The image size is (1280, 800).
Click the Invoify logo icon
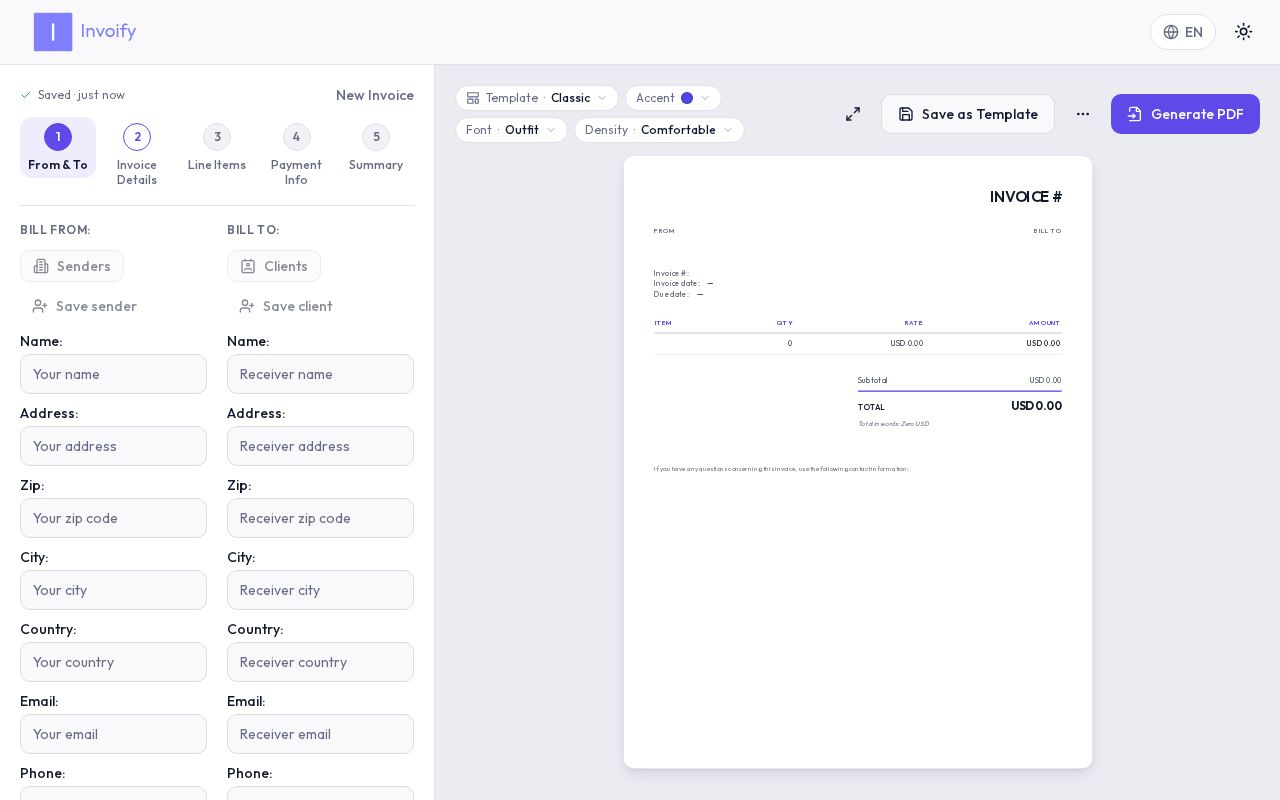[x=53, y=32]
